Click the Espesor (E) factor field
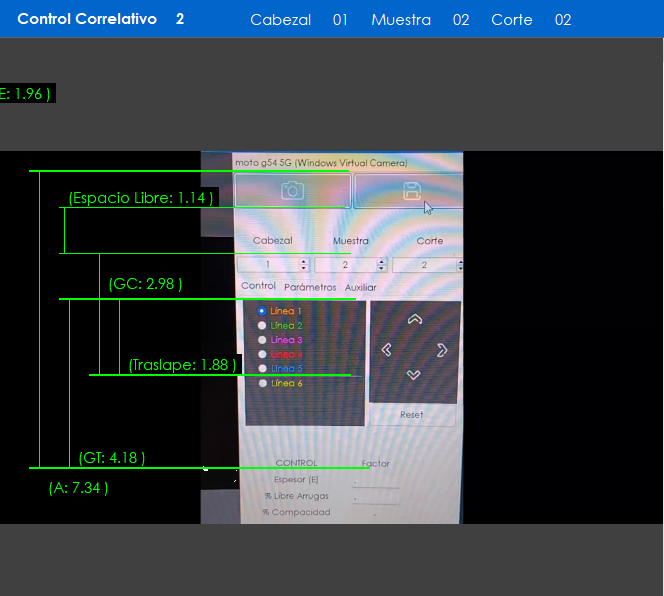The image size is (664, 596). click(x=376, y=481)
